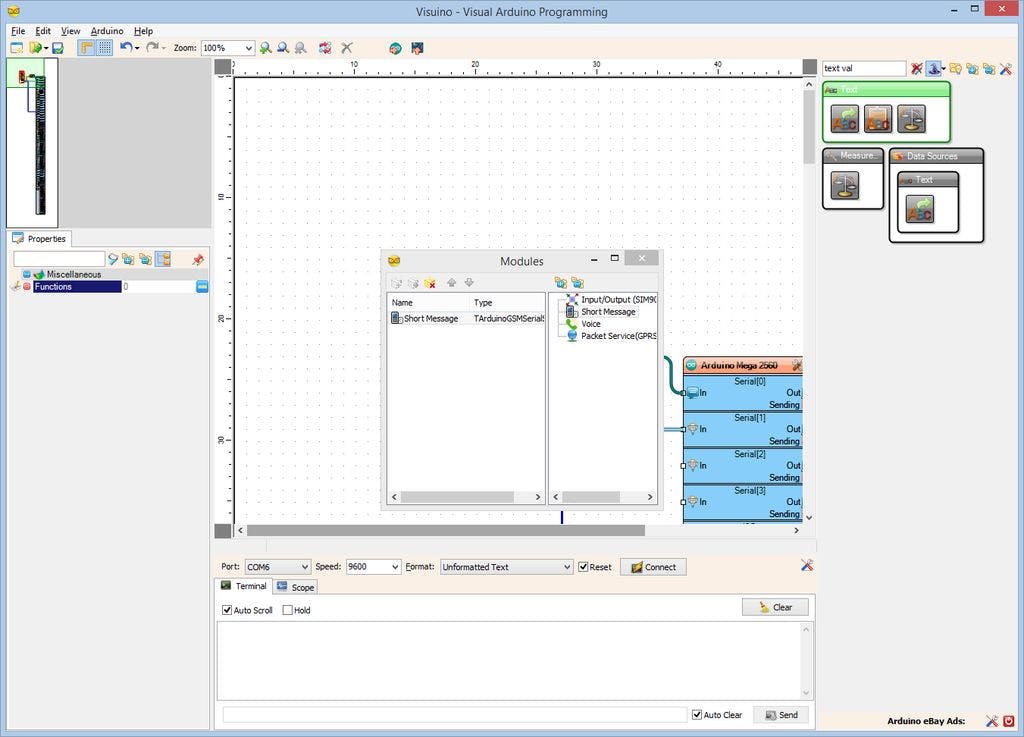Image resolution: width=1024 pixels, height=737 pixels.
Task: Toggle the Auto Scroll checkbox
Action: click(227, 610)
